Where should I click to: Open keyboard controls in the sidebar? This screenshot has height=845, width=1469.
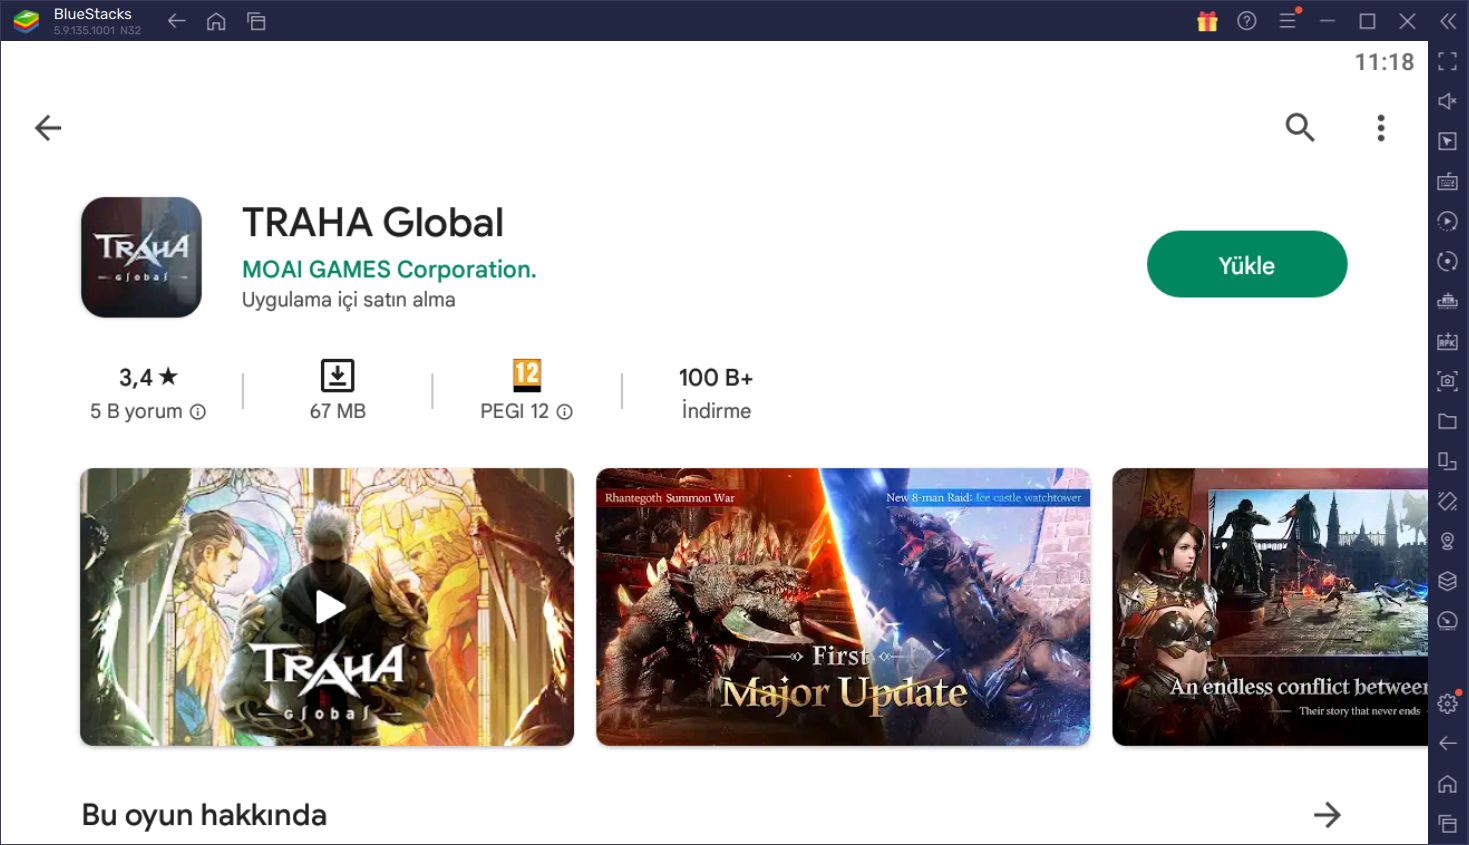[1447, 181]
